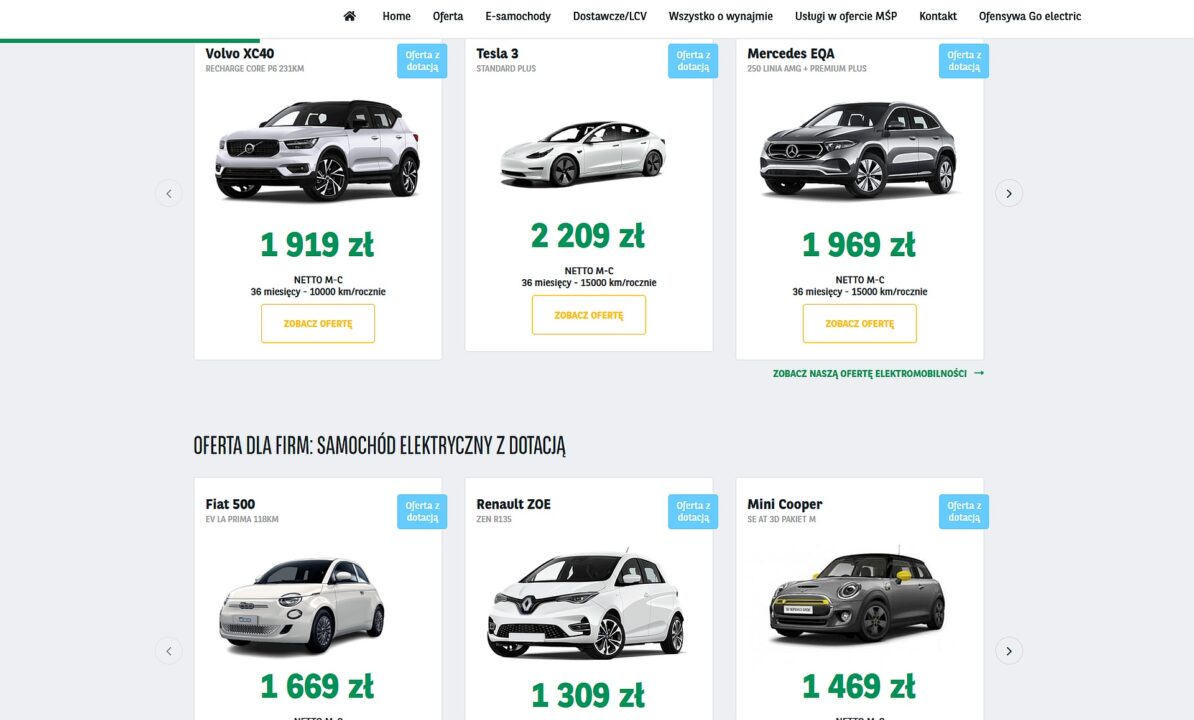This screenshot has height=720, width=1194.
Task: Navigate to E-samochody section
Action: pyautogui.click(x=518, y=16)
